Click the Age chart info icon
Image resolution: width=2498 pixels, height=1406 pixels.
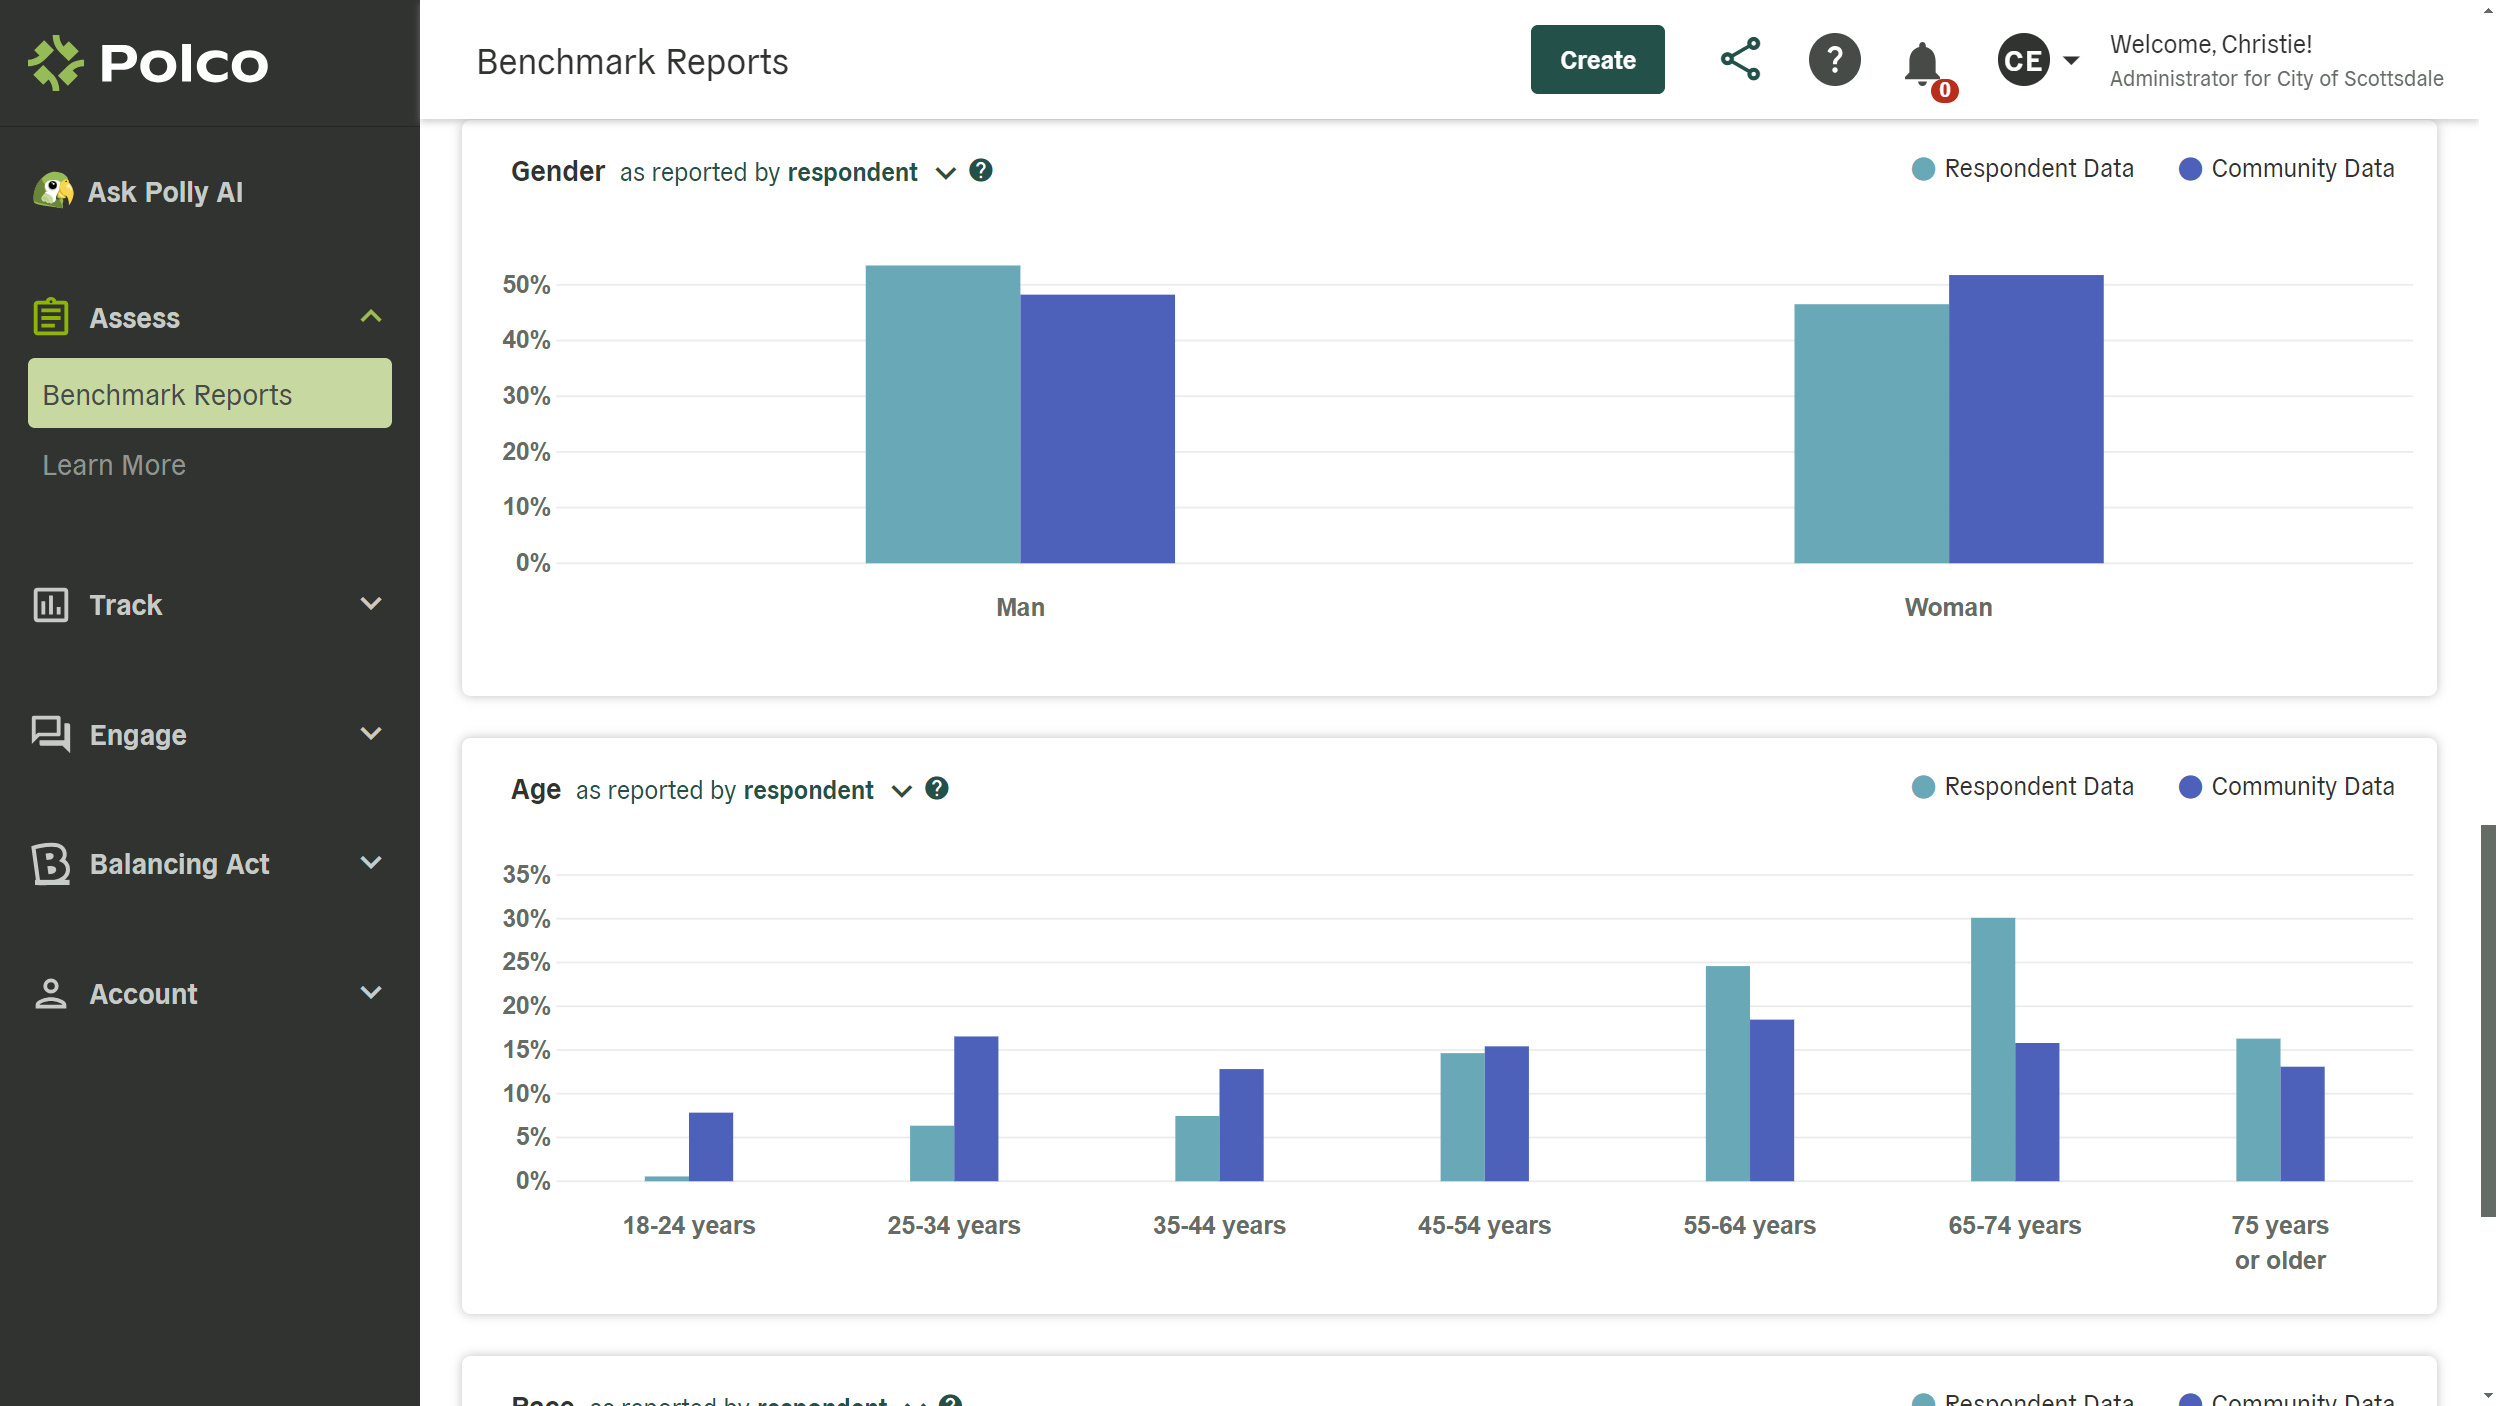click(937, 789)
